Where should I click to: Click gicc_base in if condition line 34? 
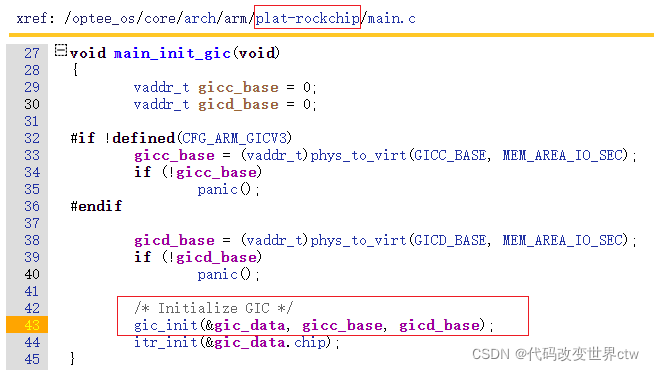pyautogui.click(x=216, y=173)
